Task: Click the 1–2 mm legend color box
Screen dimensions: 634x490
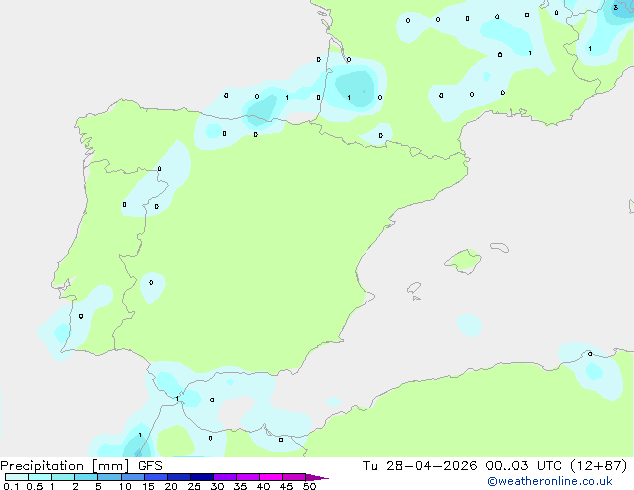Action: [63, 477]
